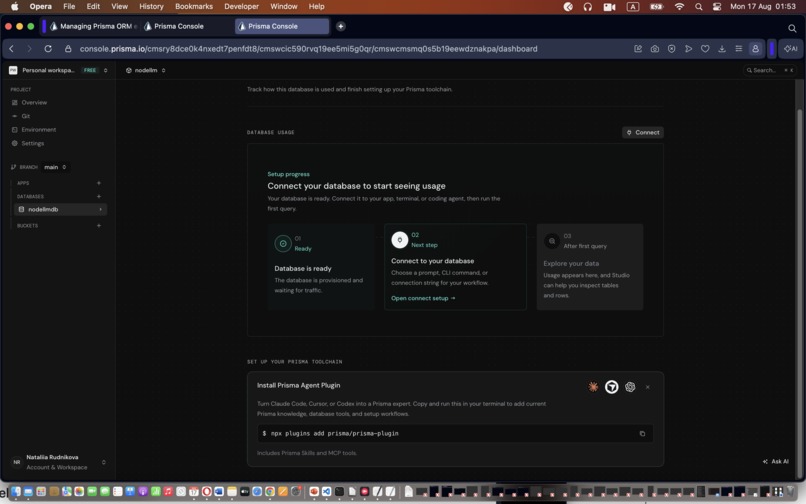Follow the Open connect setup link
The height and width of the screenshot is (504, 806).
[x=423, y=298]
